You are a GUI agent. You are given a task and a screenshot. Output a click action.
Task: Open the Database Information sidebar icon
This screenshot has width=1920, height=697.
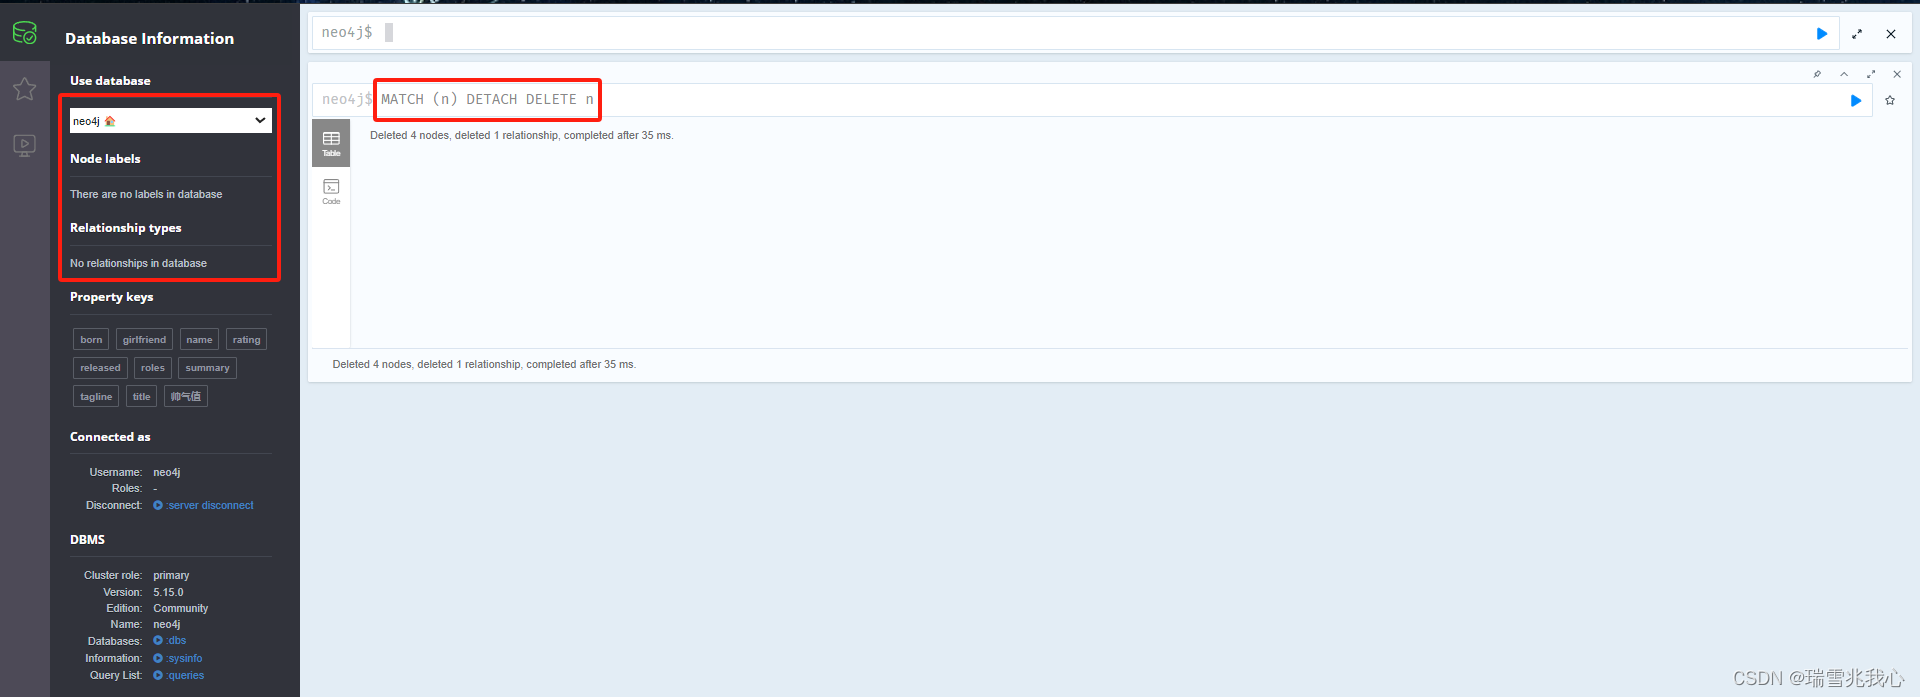tap(25, 33)
